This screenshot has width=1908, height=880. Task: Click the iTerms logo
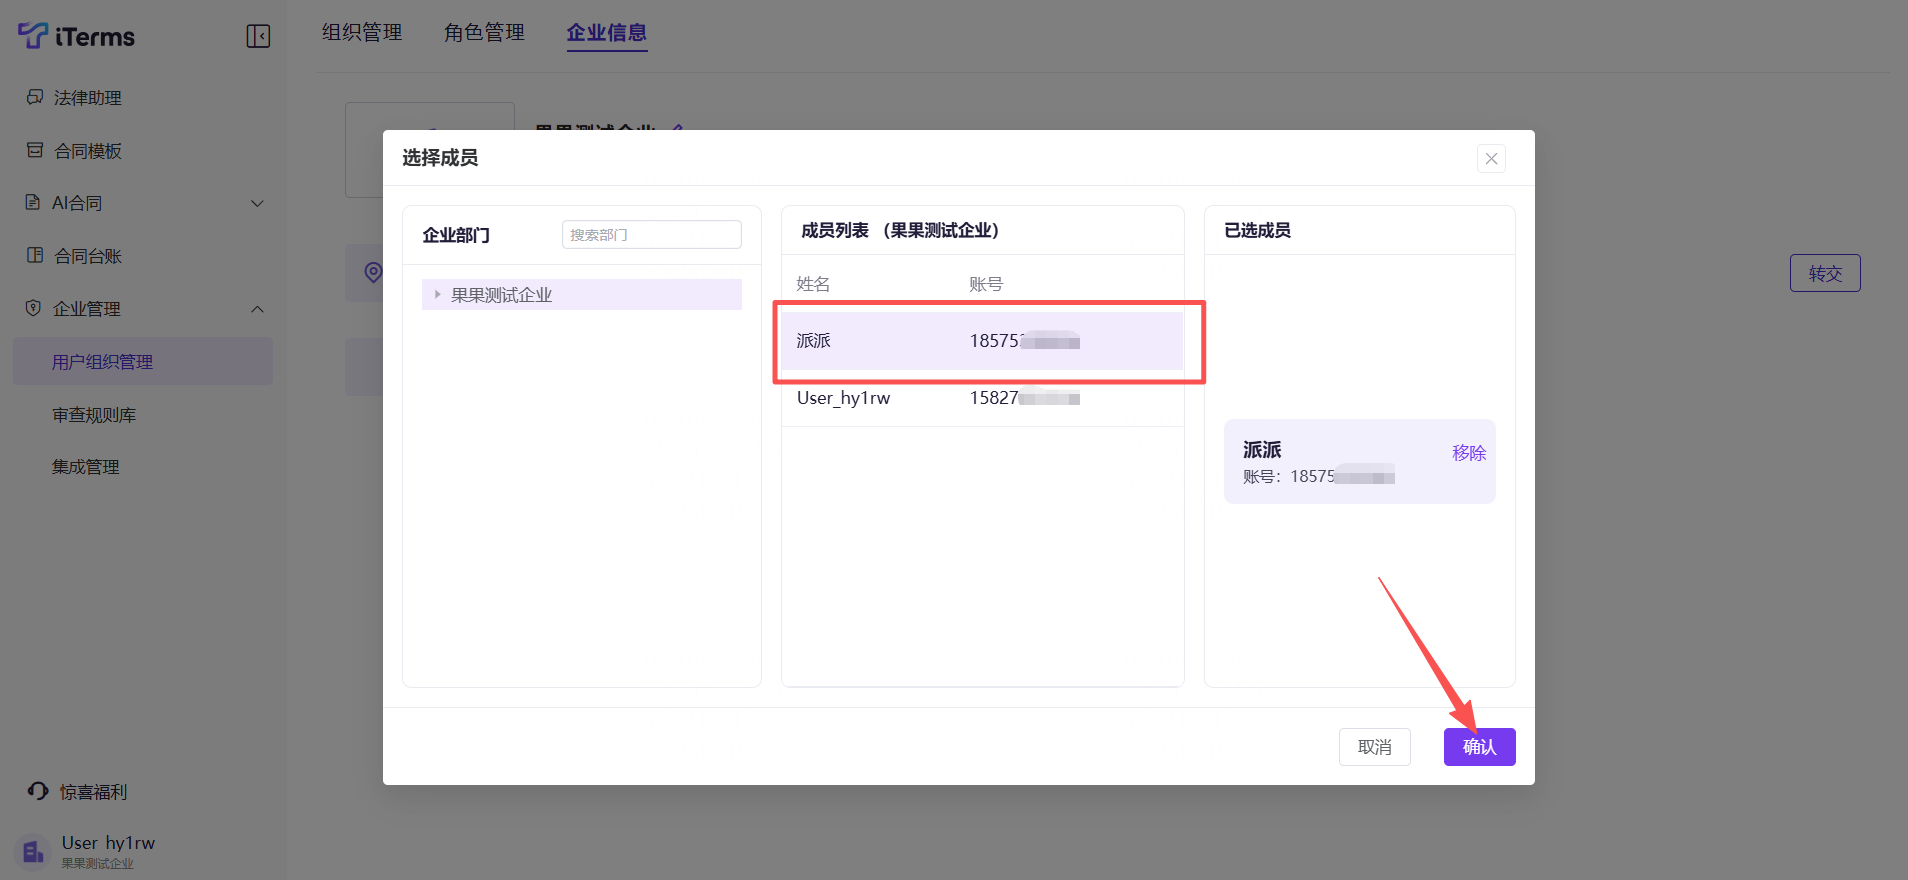(76, 36)
